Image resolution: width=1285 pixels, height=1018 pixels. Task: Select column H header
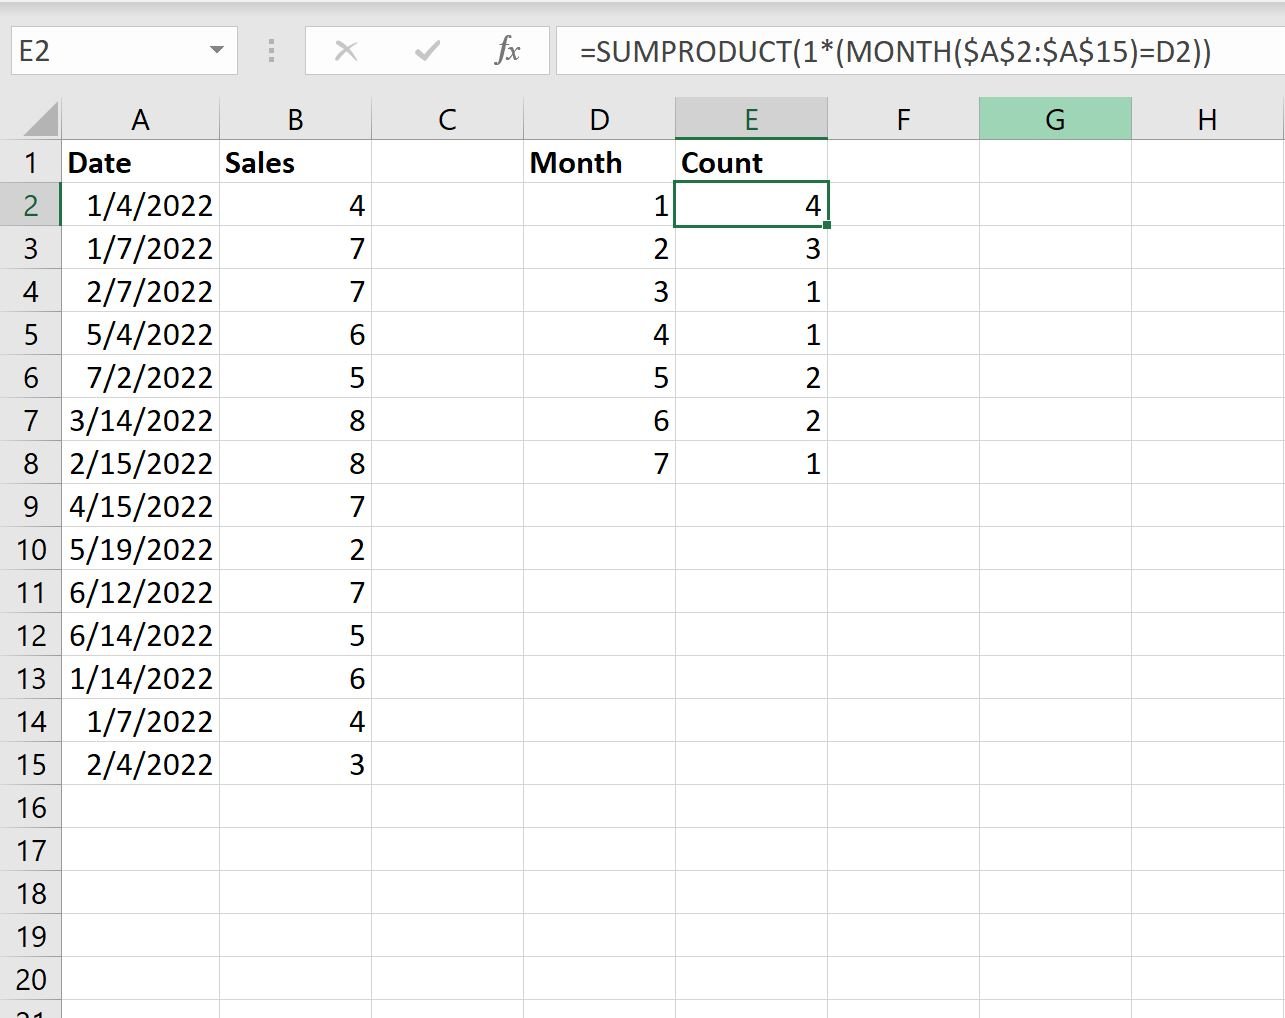point(1207,120)
